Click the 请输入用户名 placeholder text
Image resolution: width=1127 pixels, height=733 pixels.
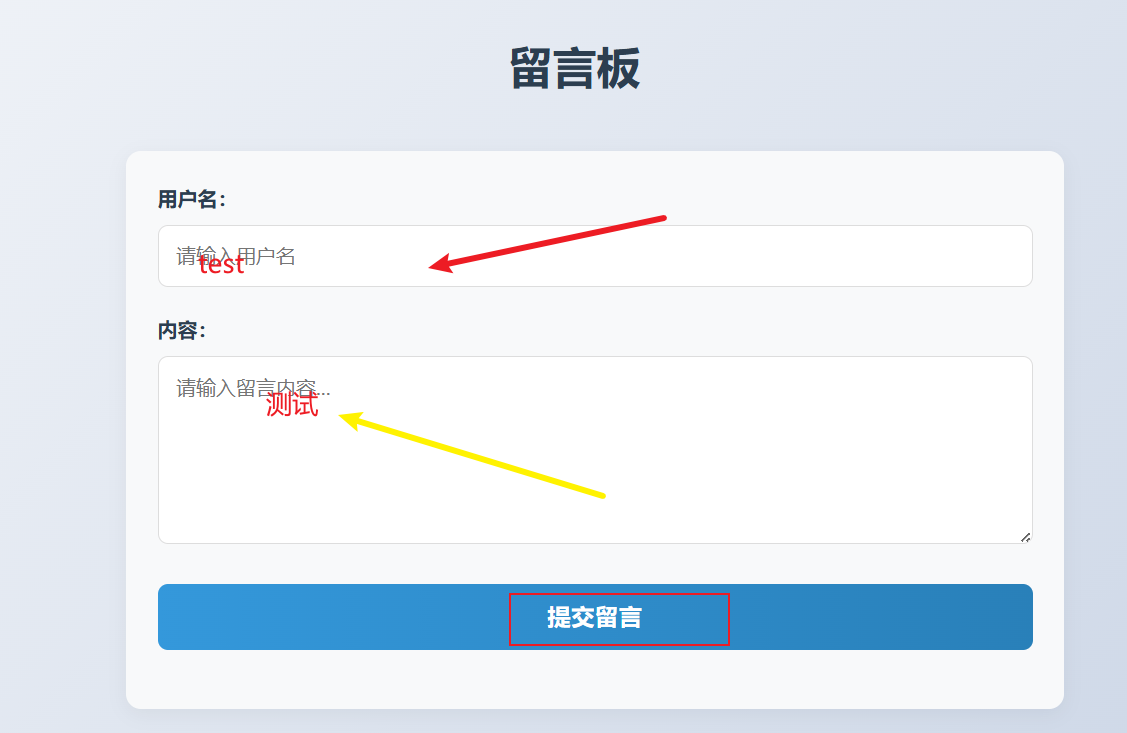[236, 256]
